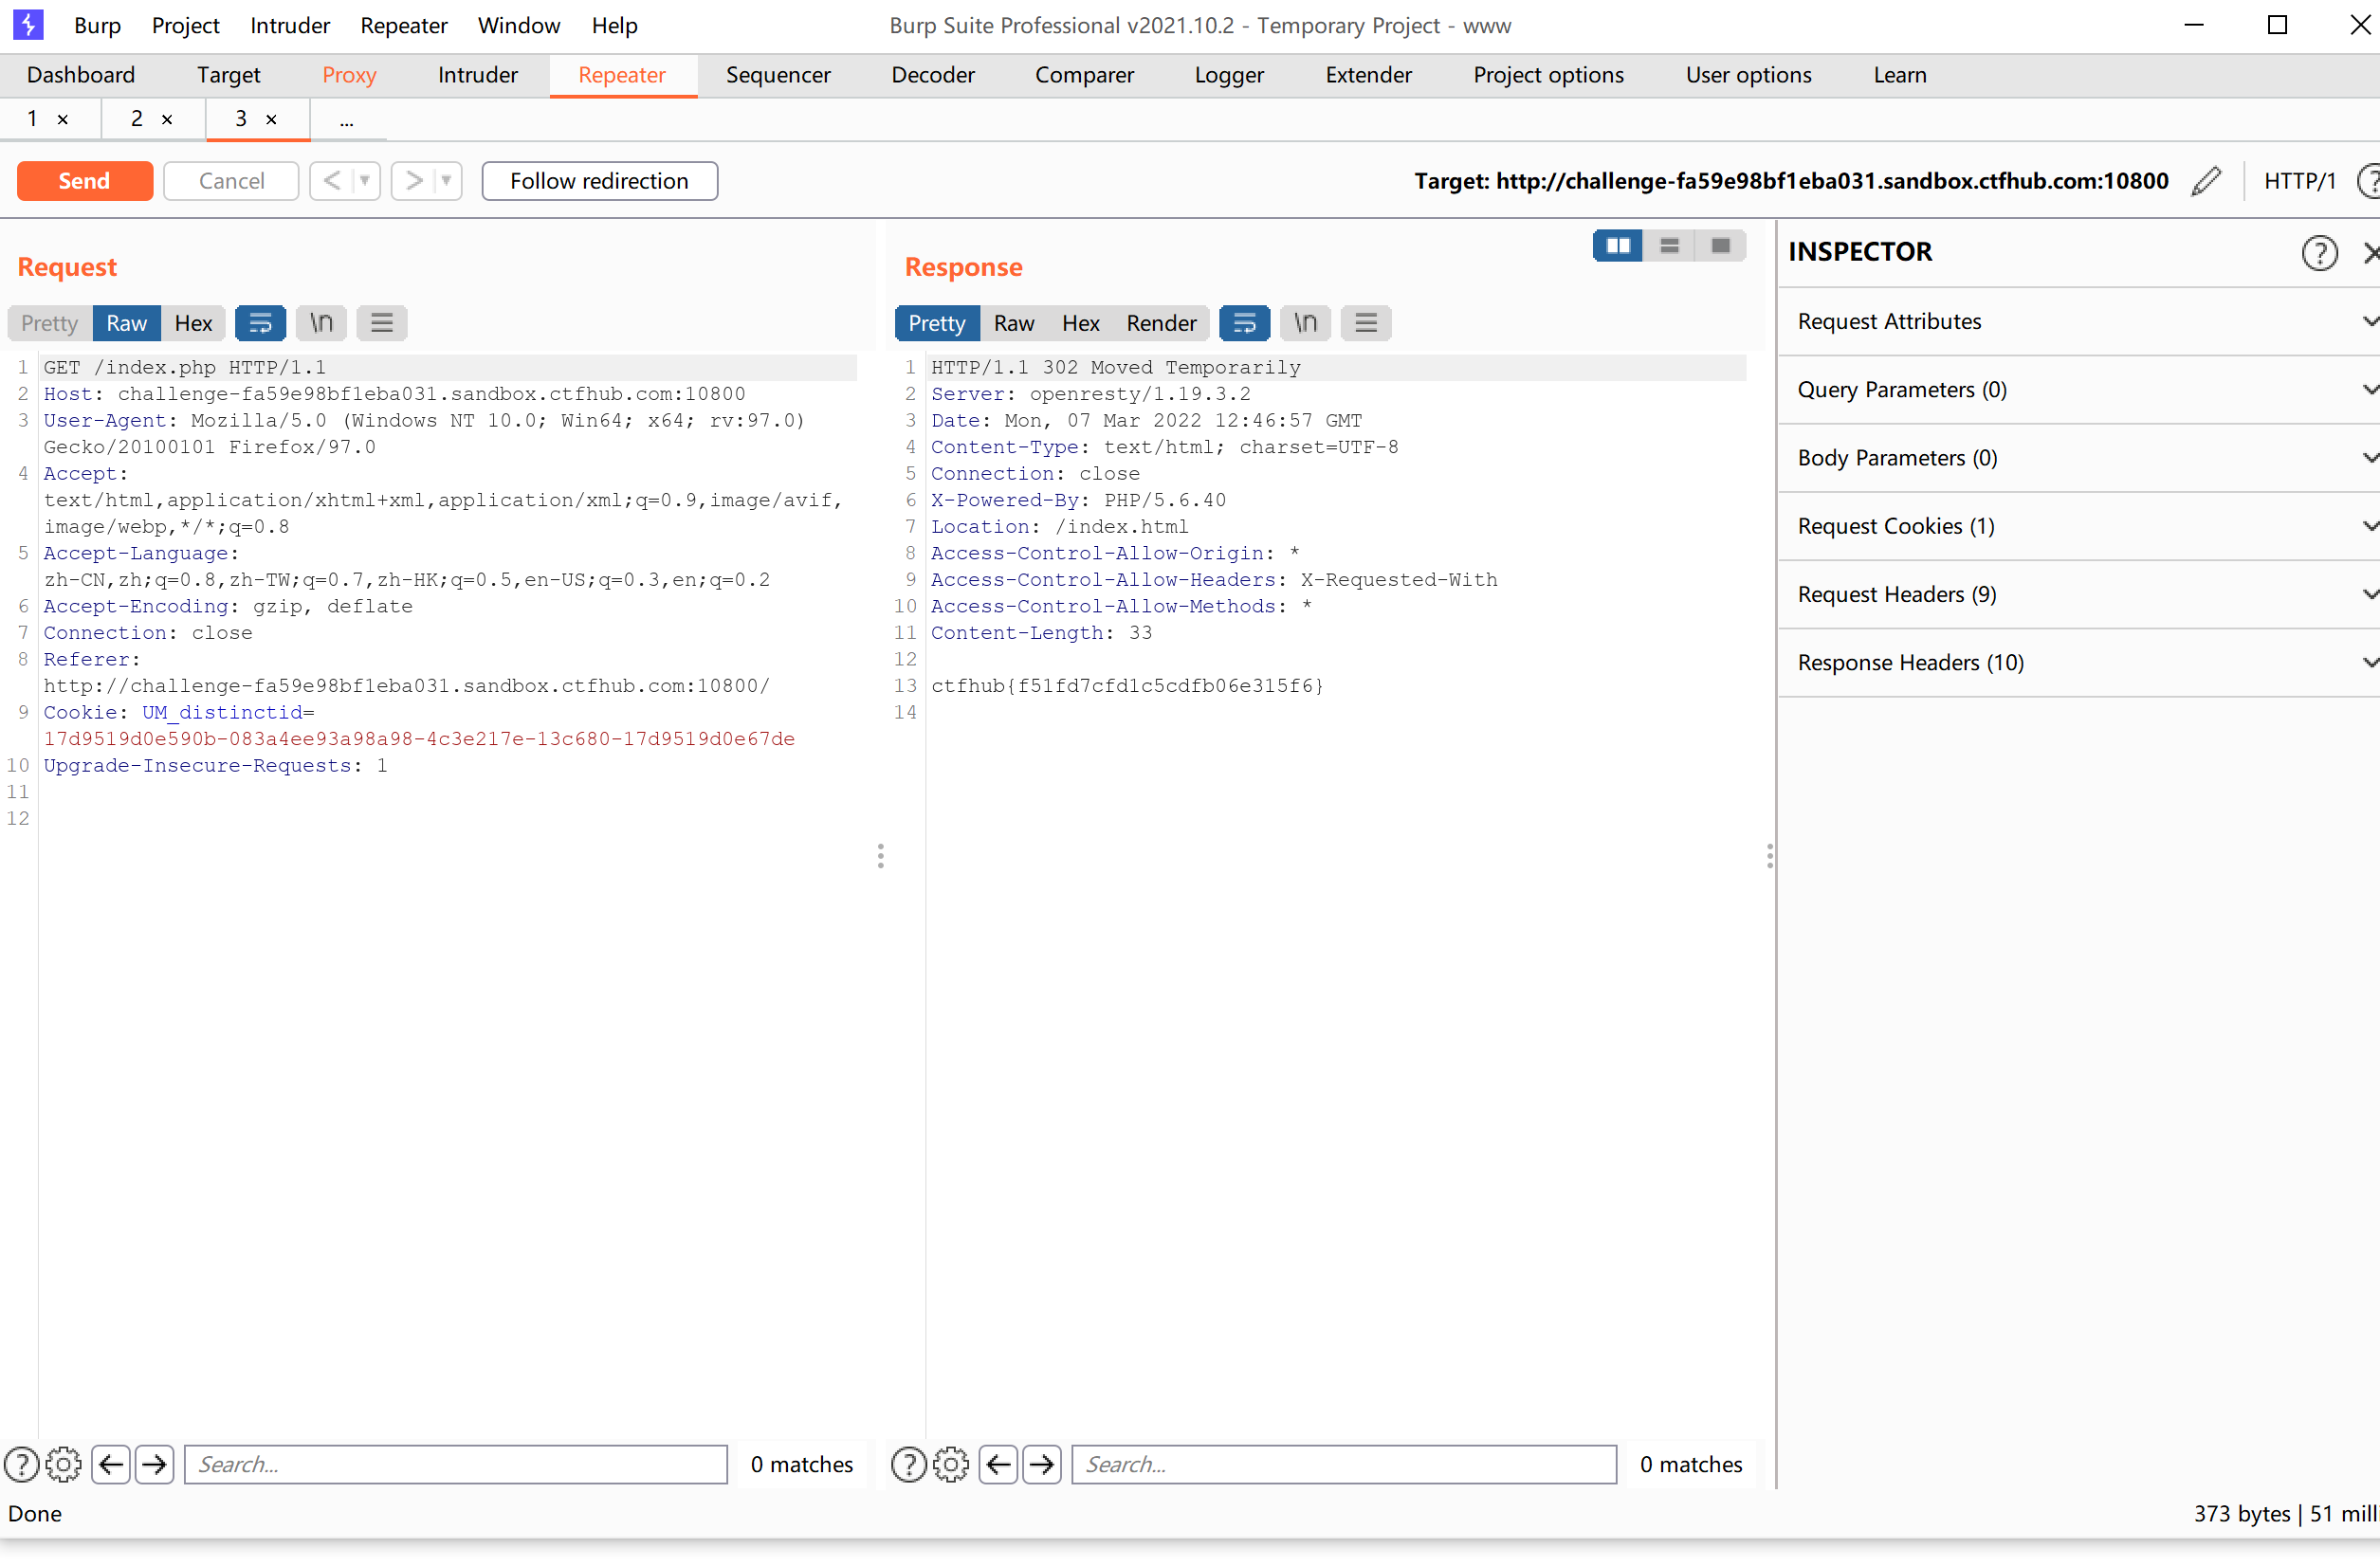Switch to the Extender tab

1368,75
